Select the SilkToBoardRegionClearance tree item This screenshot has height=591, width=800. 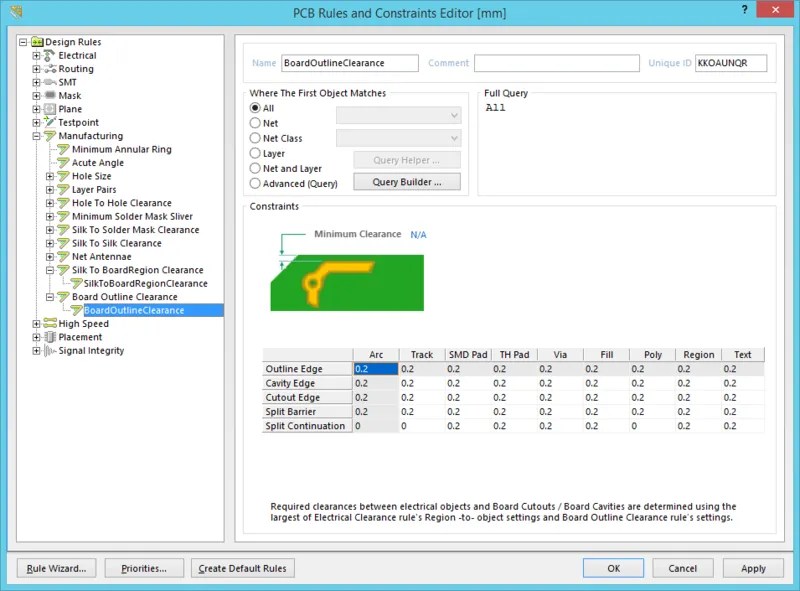click(x=145, y=283)
